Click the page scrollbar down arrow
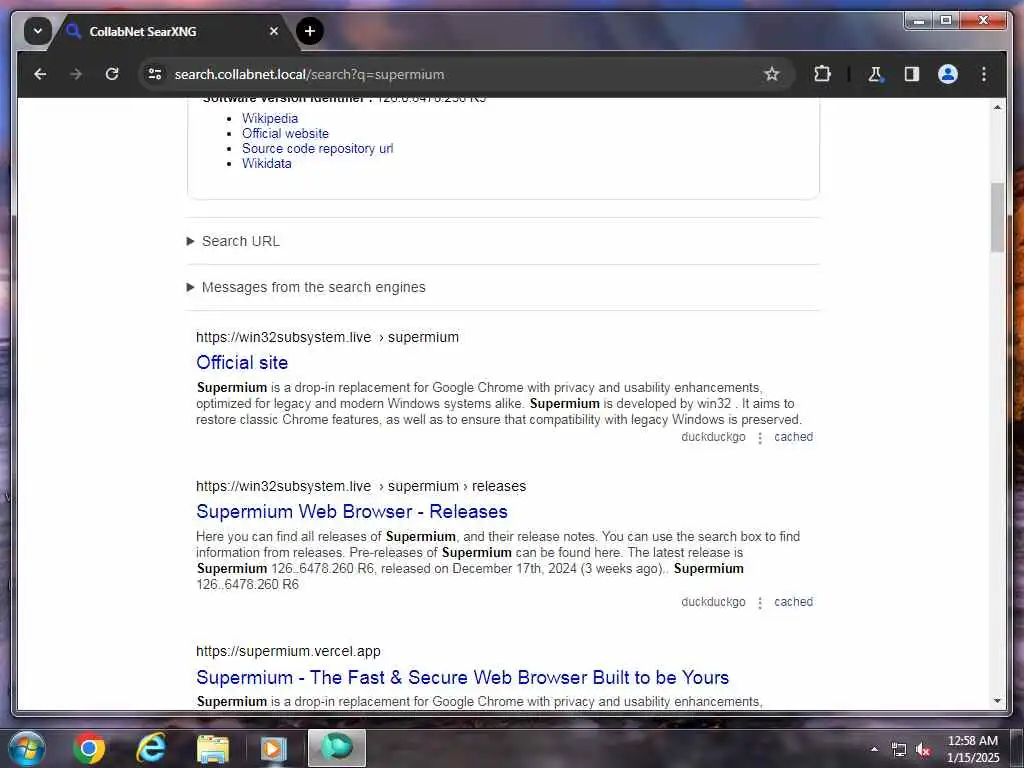The height and width of the screenshot is (768, 1024). click(x=997, y=701)
